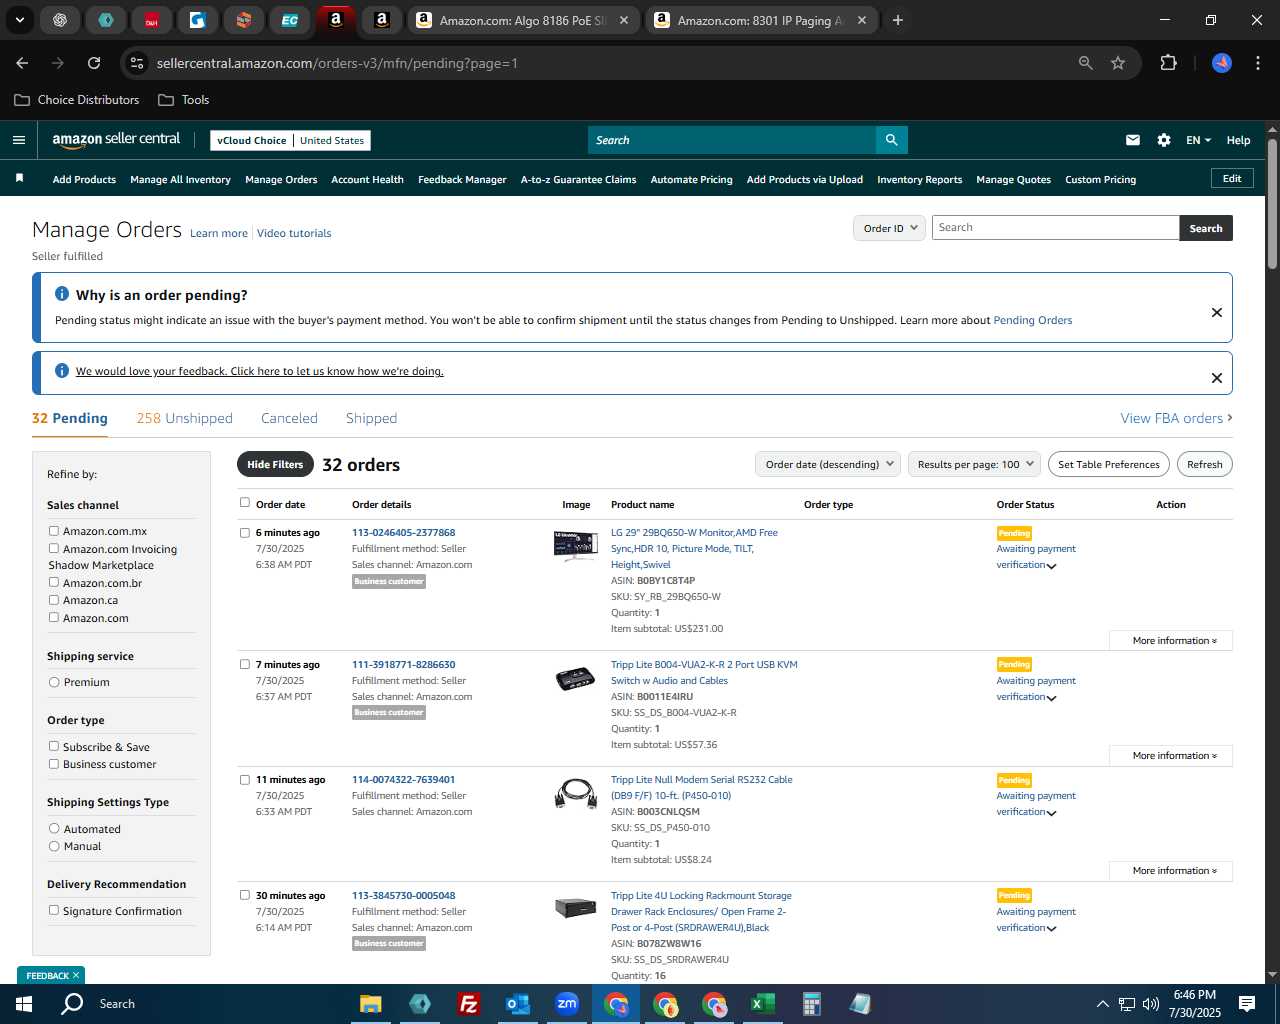The image size is (1280, 1024).
Task: Open the View FBA orders link
Action: pos(1176,418)
